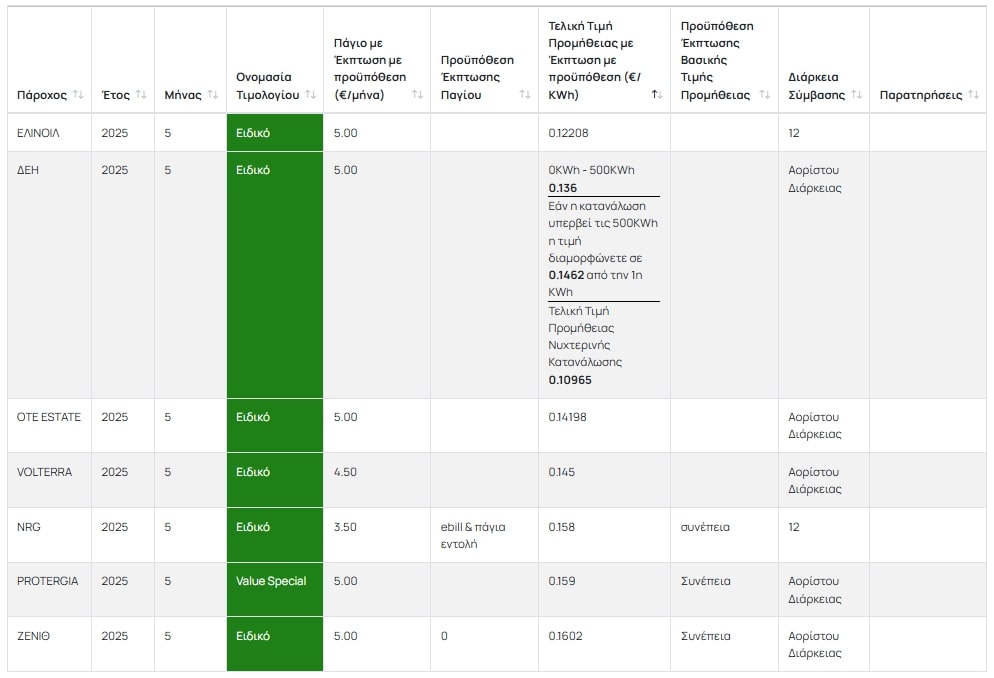The image size is (994, 678).
Task: Select the 0.12208 price value
Action: click(x=569, y=133)
